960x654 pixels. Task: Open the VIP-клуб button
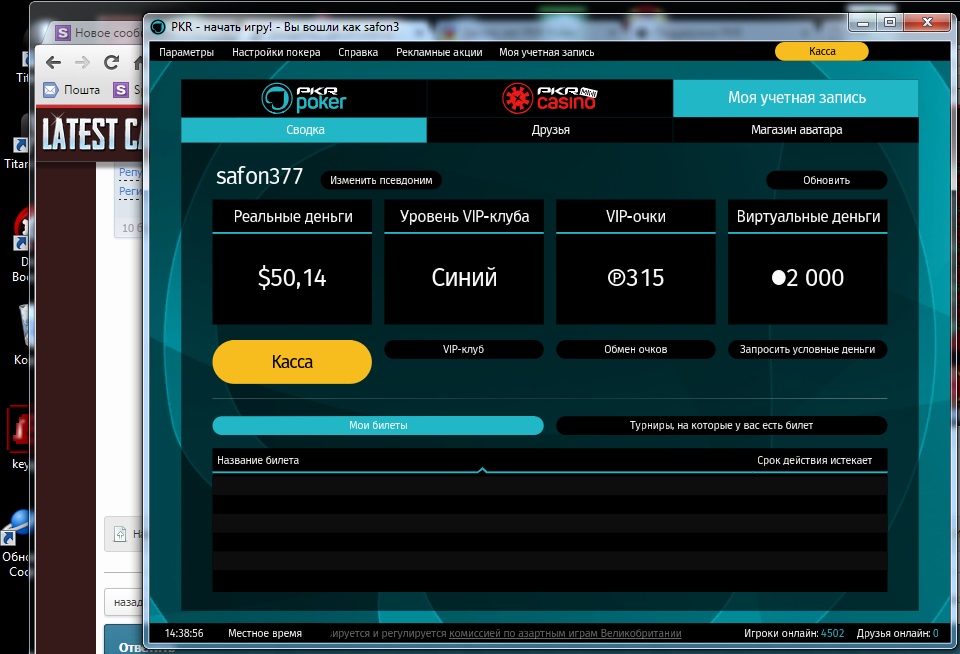pos(463,349)
